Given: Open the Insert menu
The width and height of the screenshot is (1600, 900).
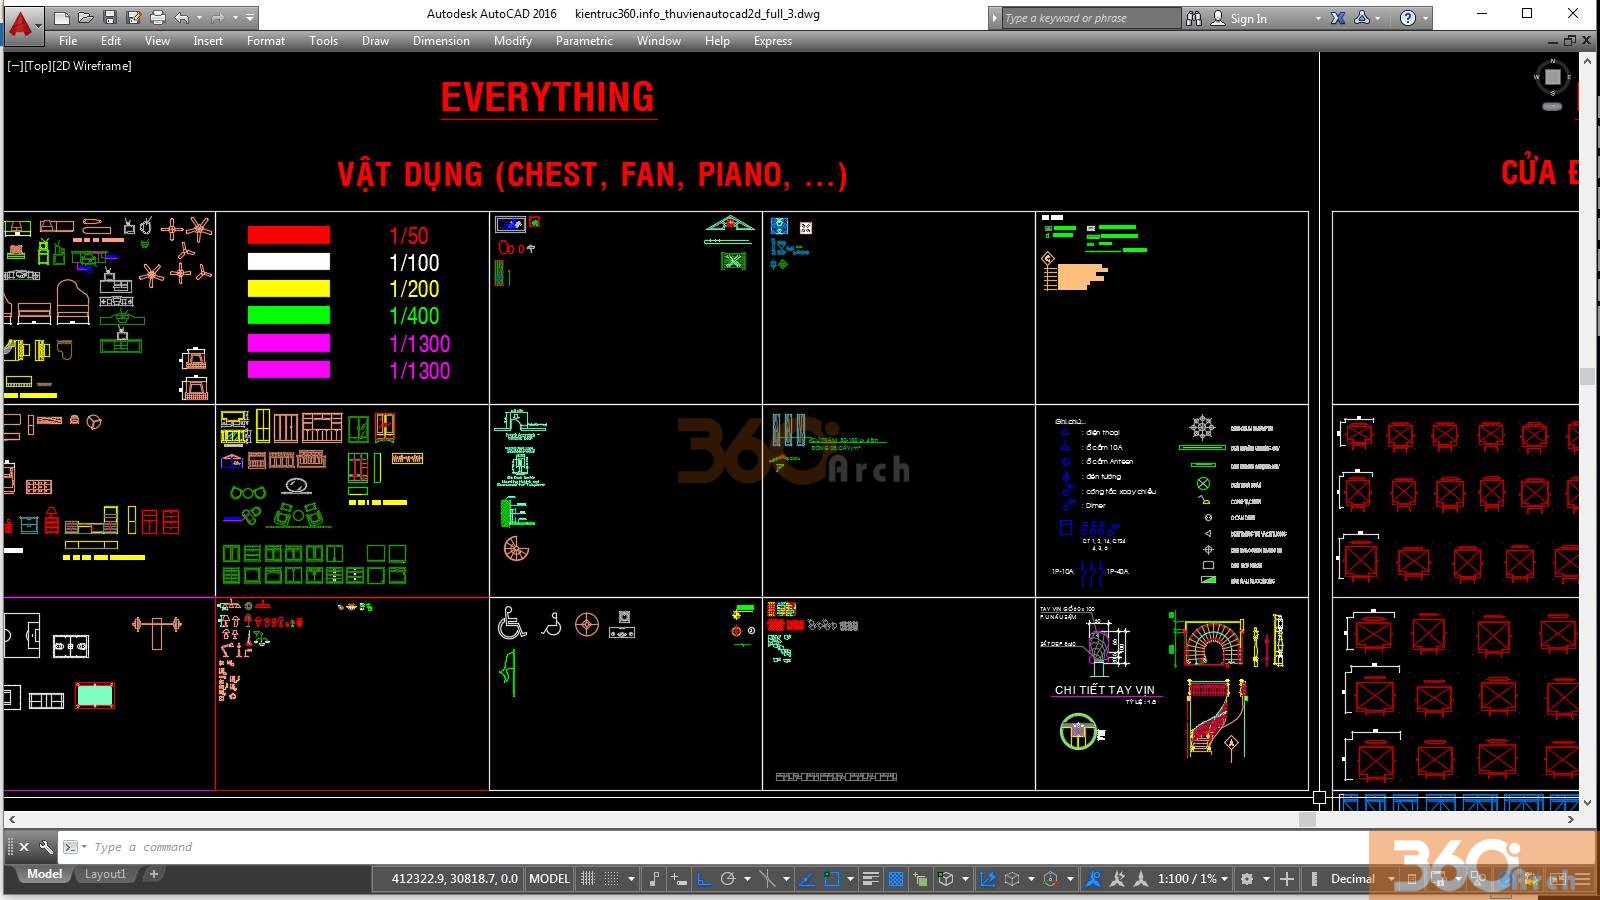Looking at the screenshot, I should 208,41.
